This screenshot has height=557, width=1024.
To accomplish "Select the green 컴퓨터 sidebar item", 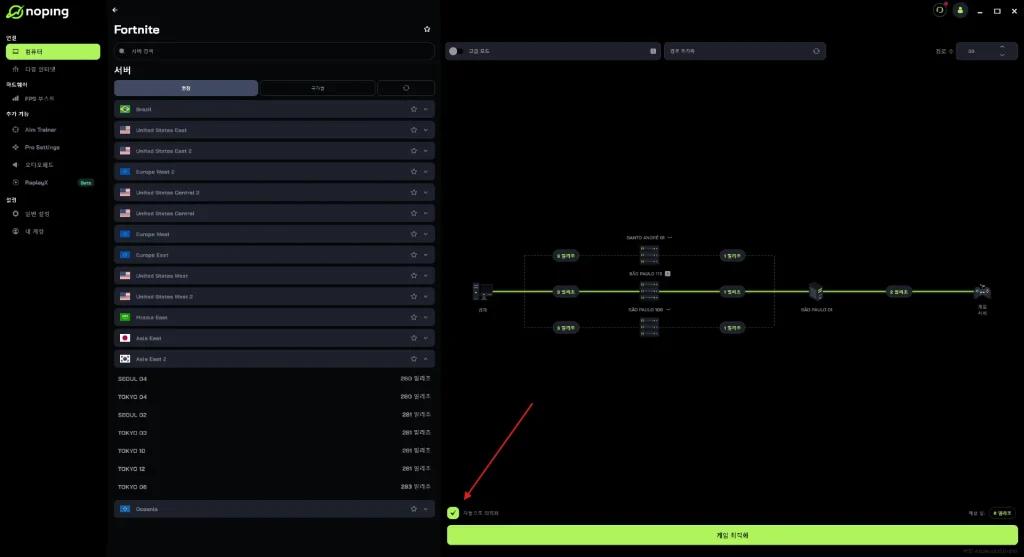I will [53, 52].
